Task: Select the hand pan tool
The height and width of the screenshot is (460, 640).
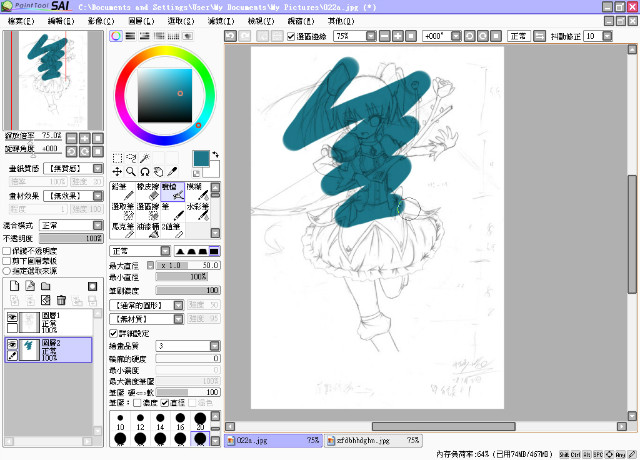Action: point(159,172)
